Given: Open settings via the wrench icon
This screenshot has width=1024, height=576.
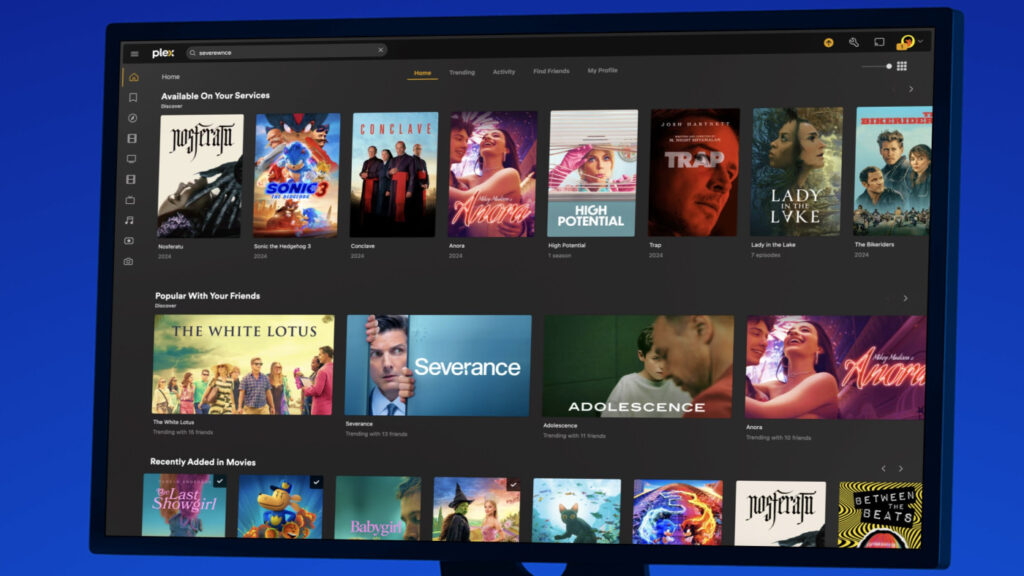Looking at the screenshot, I should [x=854, y=42].
